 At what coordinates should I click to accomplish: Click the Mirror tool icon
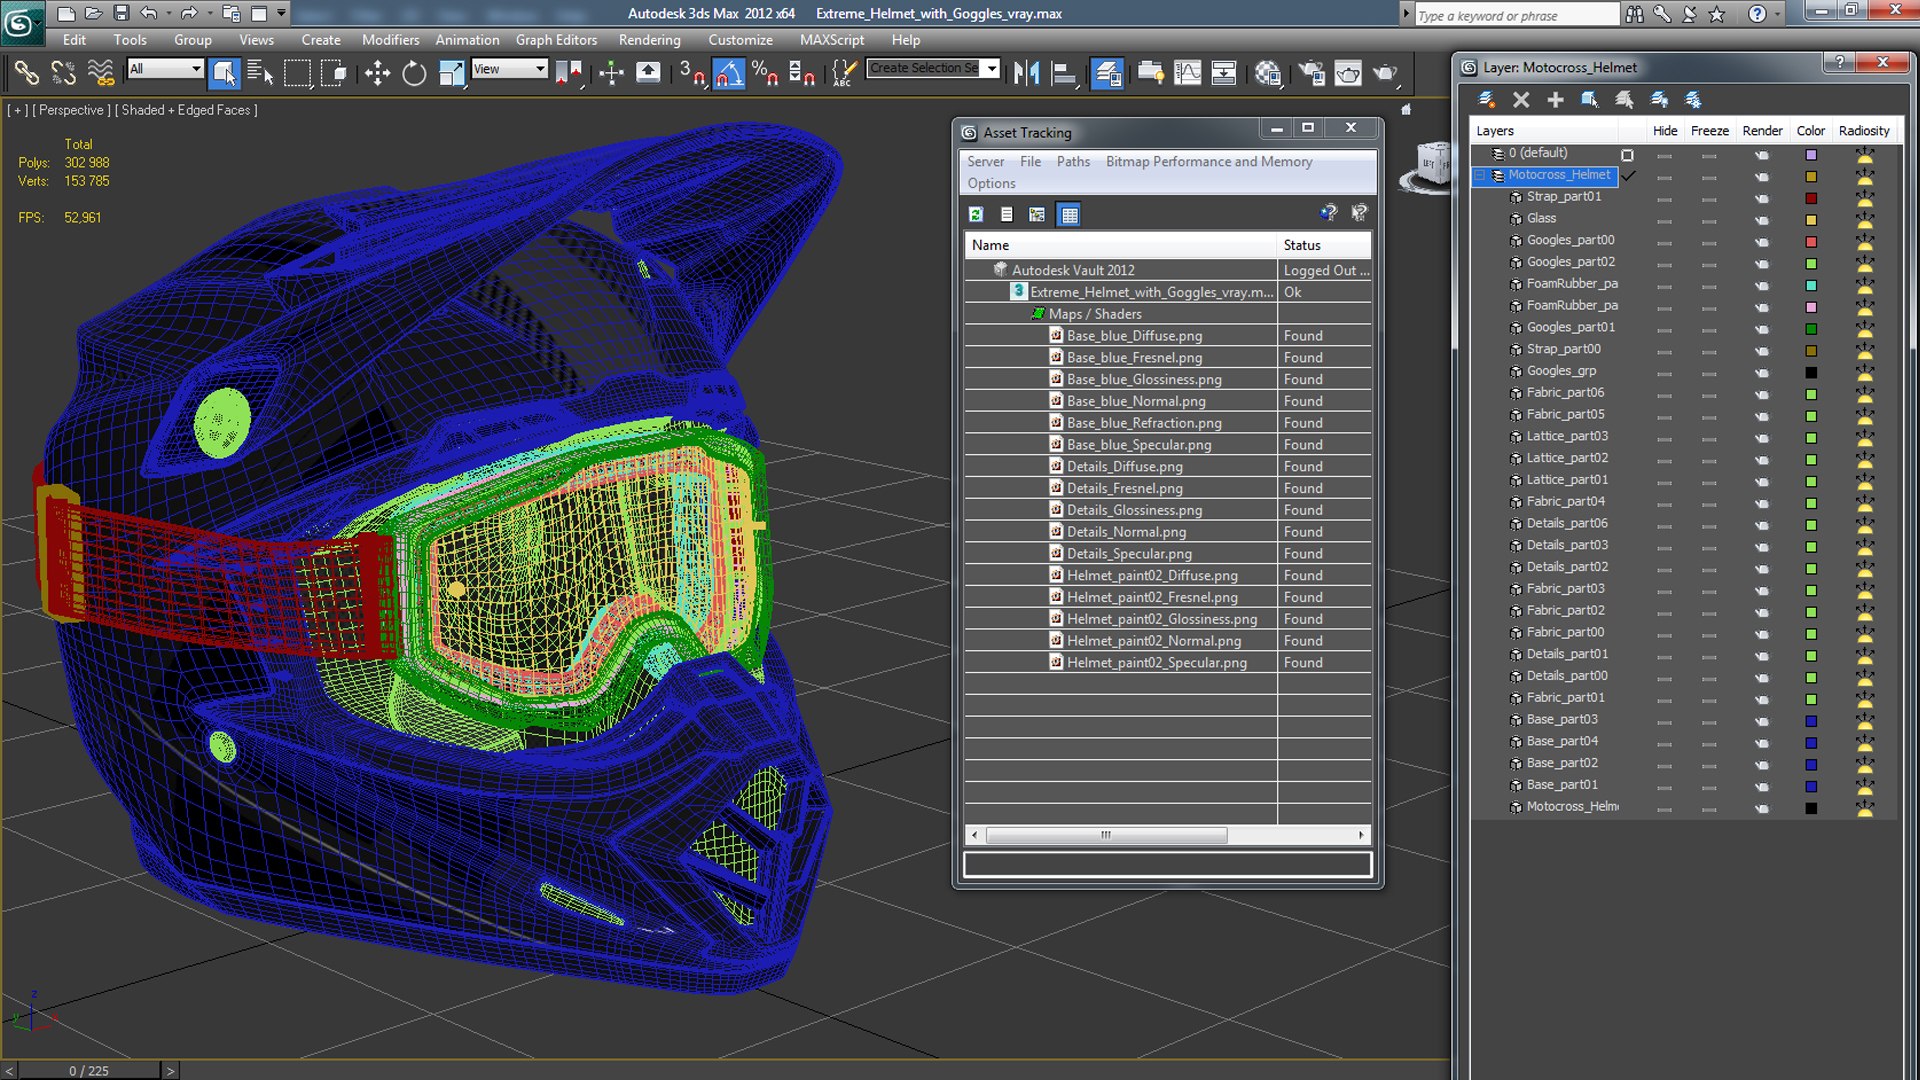point(1027,73)
